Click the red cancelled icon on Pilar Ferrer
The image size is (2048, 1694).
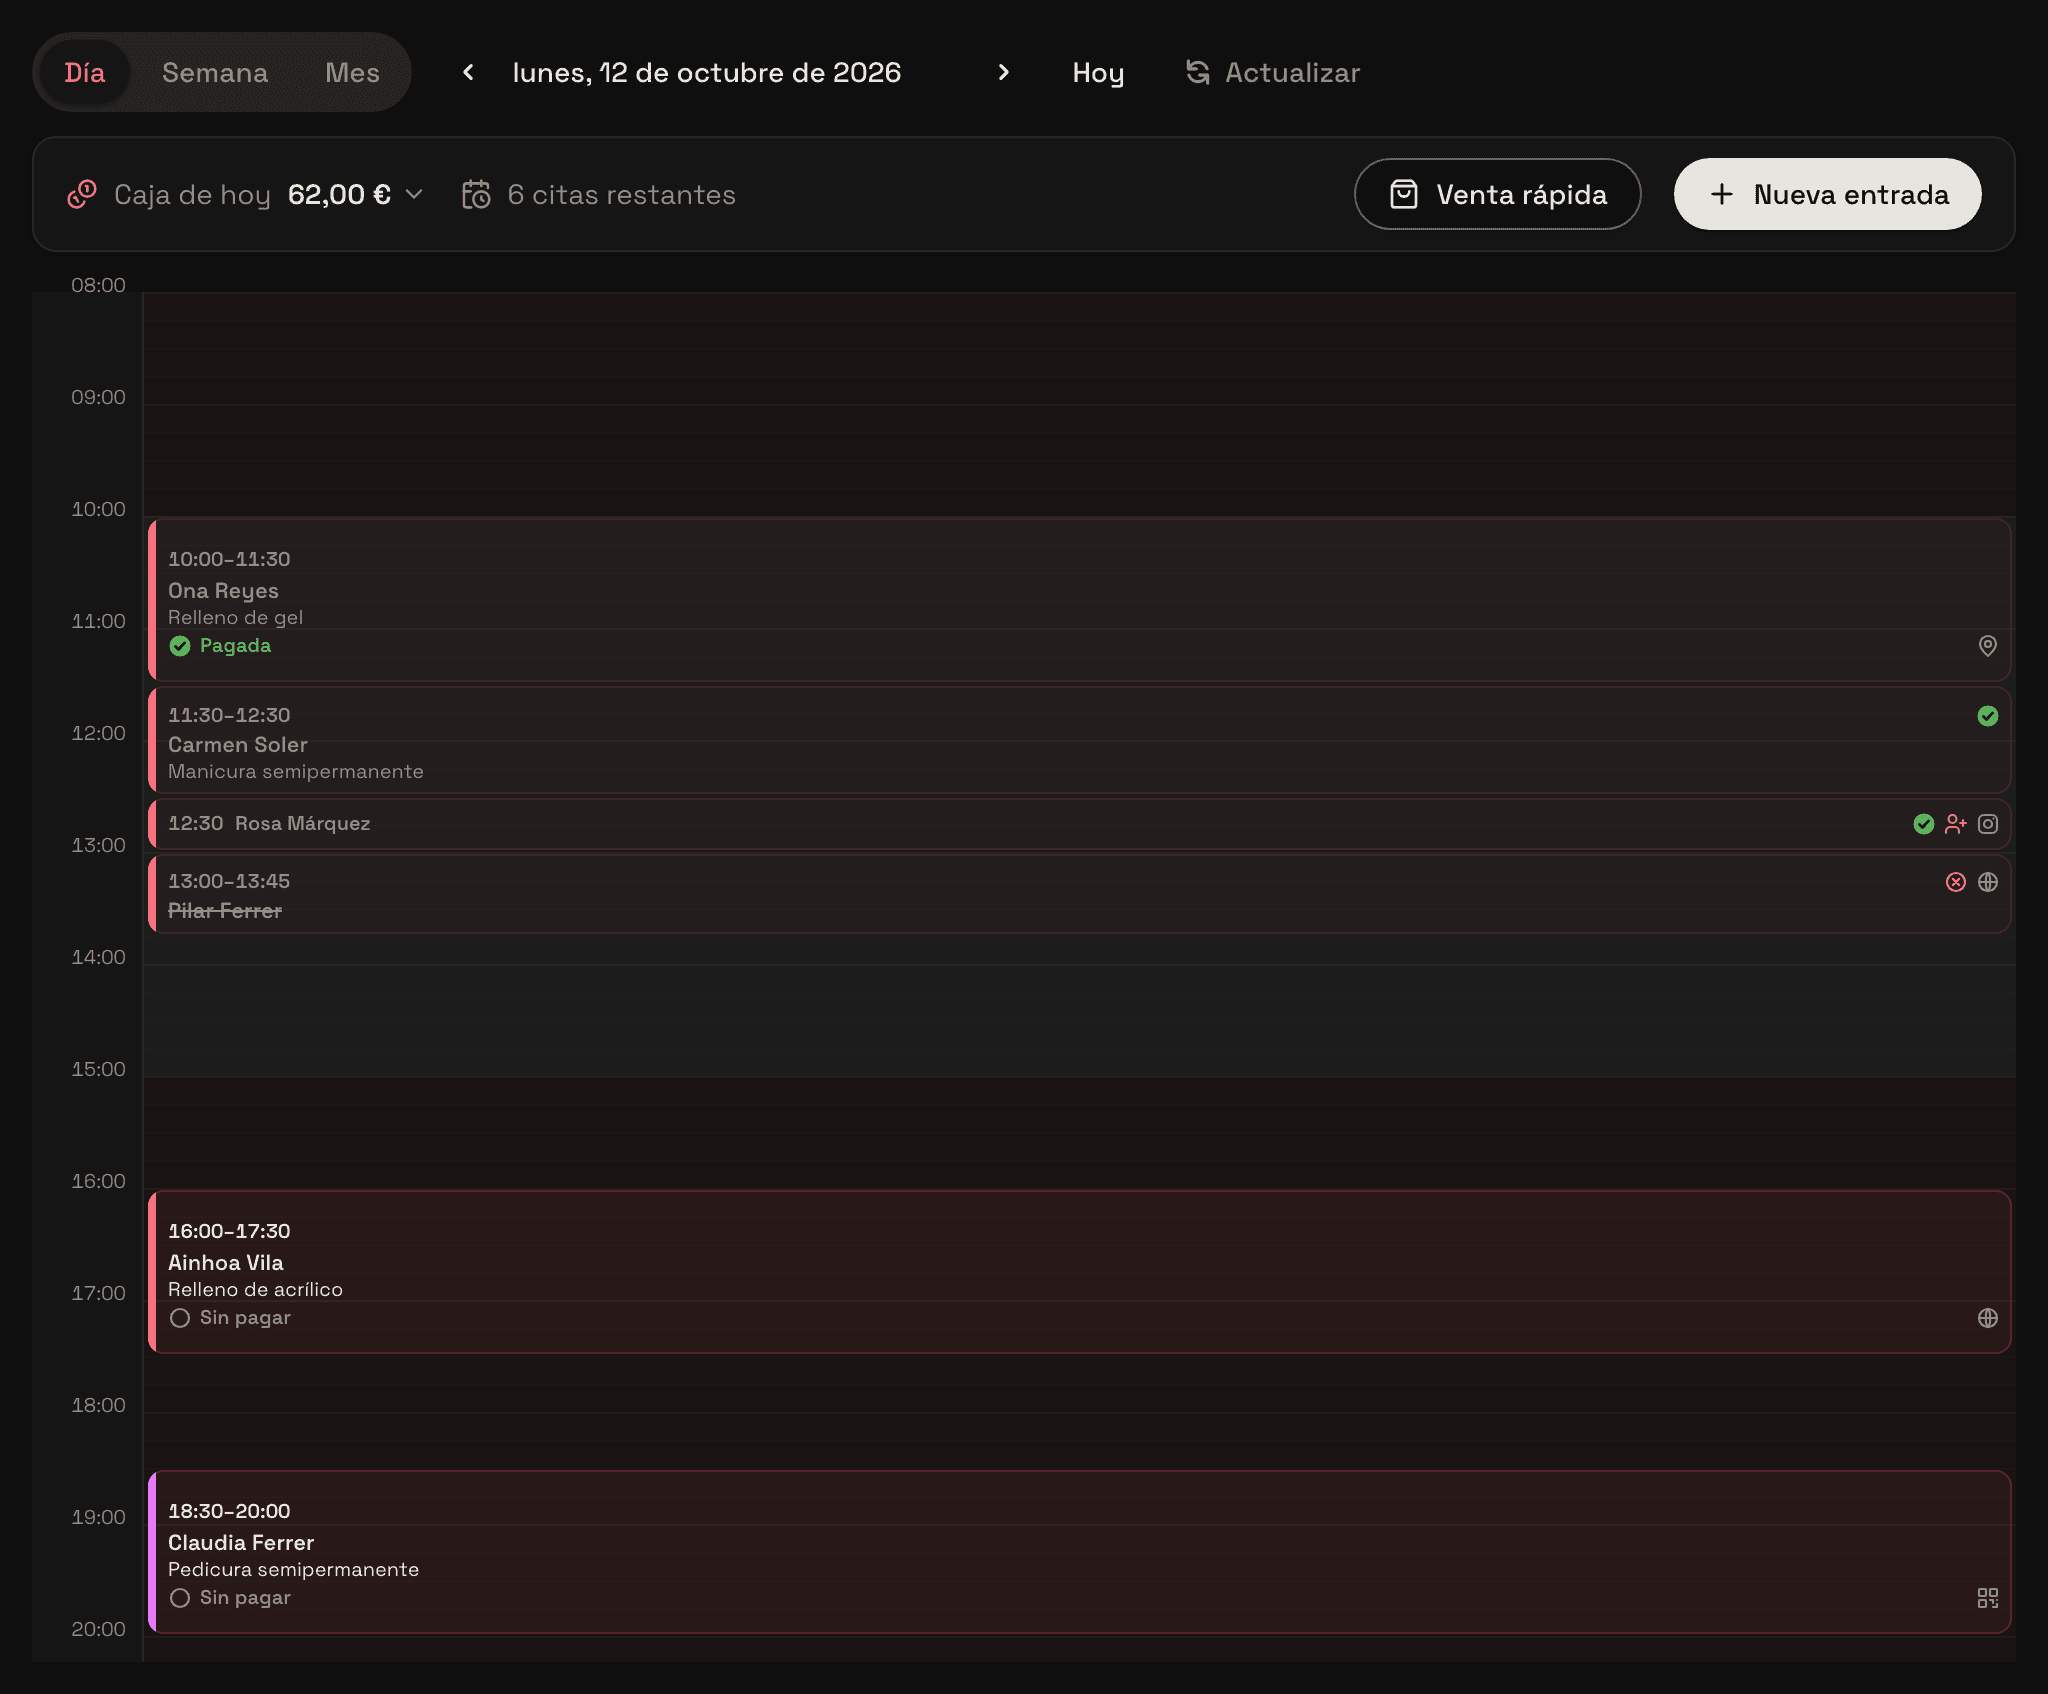pyautogui.click(x=1956, y=882)
